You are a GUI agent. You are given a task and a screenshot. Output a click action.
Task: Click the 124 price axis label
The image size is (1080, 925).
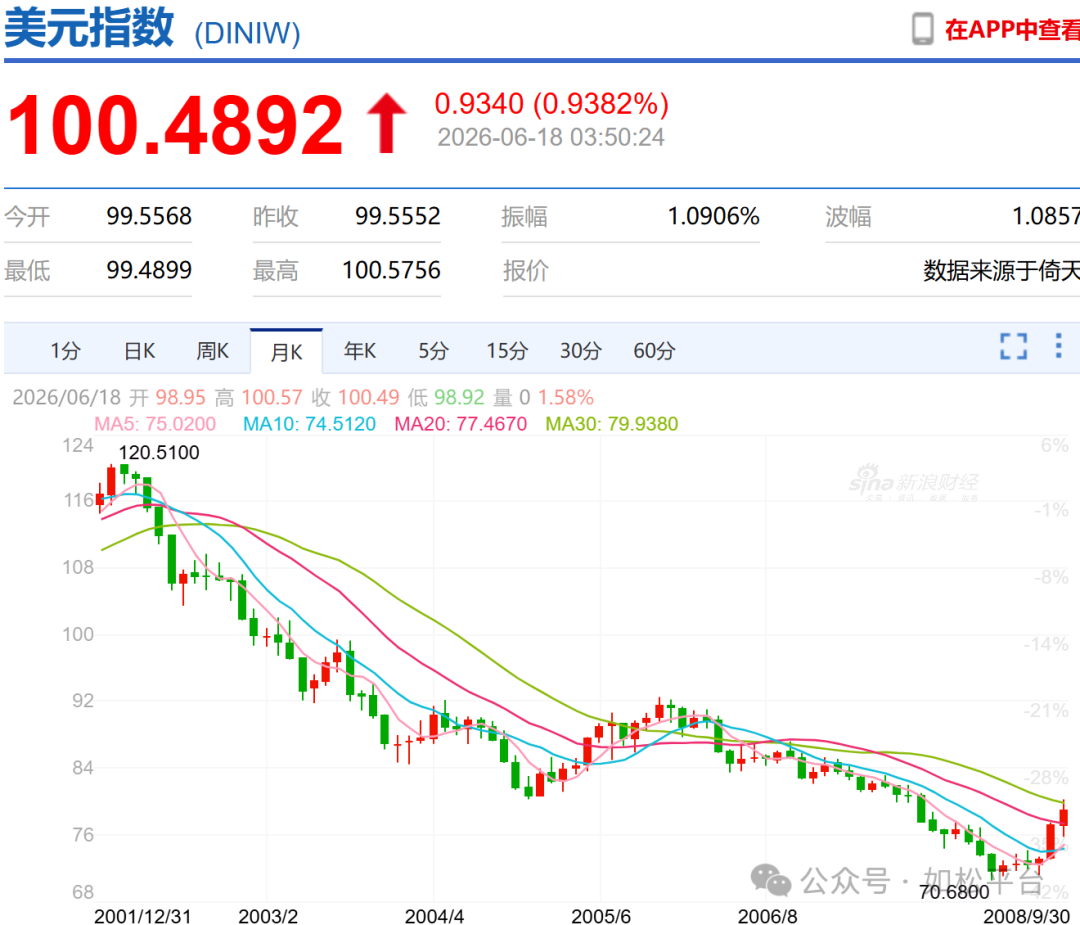pyautogui.click(x=78, y=446)
